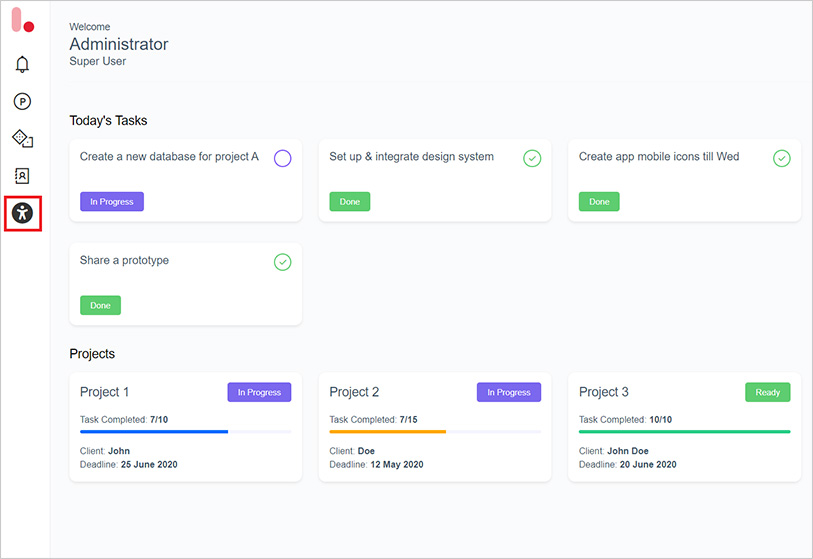Click the In Progress badge on Project 2
The width and height of the screenshot is (813, 559).
(x=508, y=392)
